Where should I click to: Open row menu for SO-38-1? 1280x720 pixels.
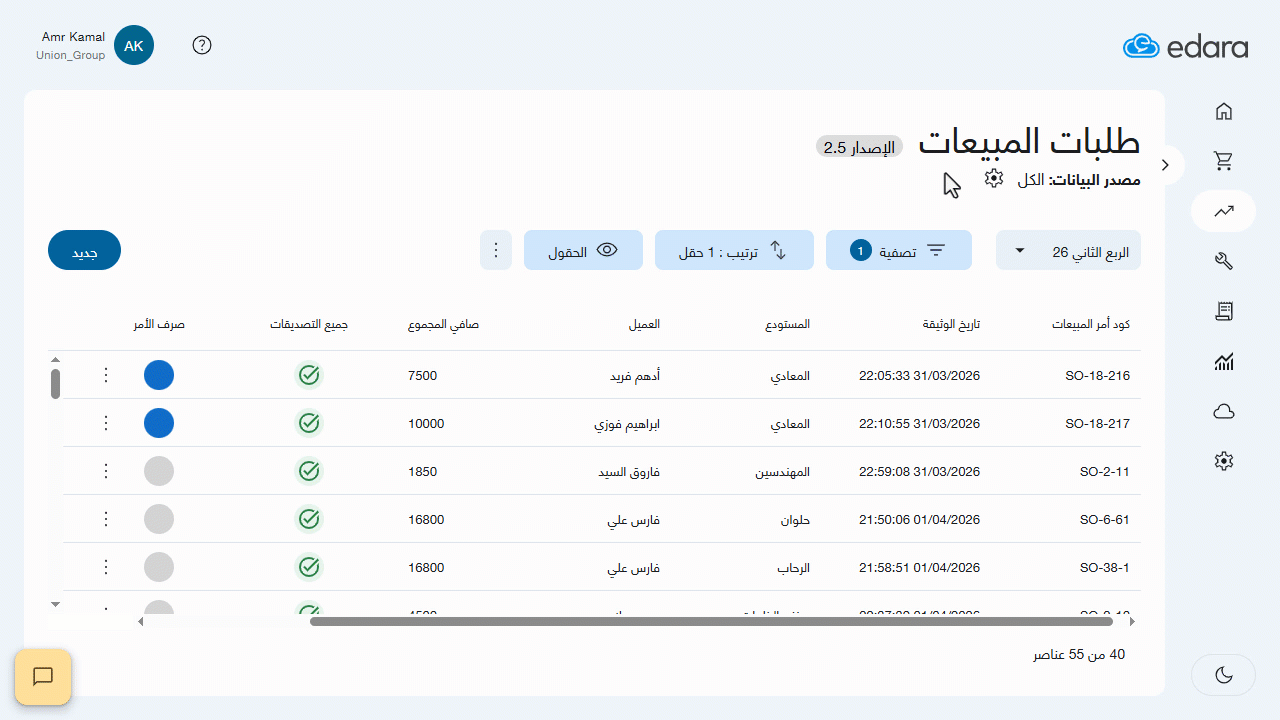pos(106,567)
